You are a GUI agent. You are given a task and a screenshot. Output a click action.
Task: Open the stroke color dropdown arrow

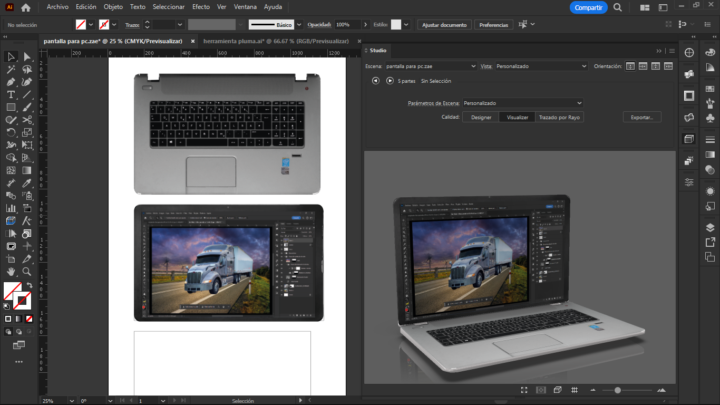[x=114, y=25]
